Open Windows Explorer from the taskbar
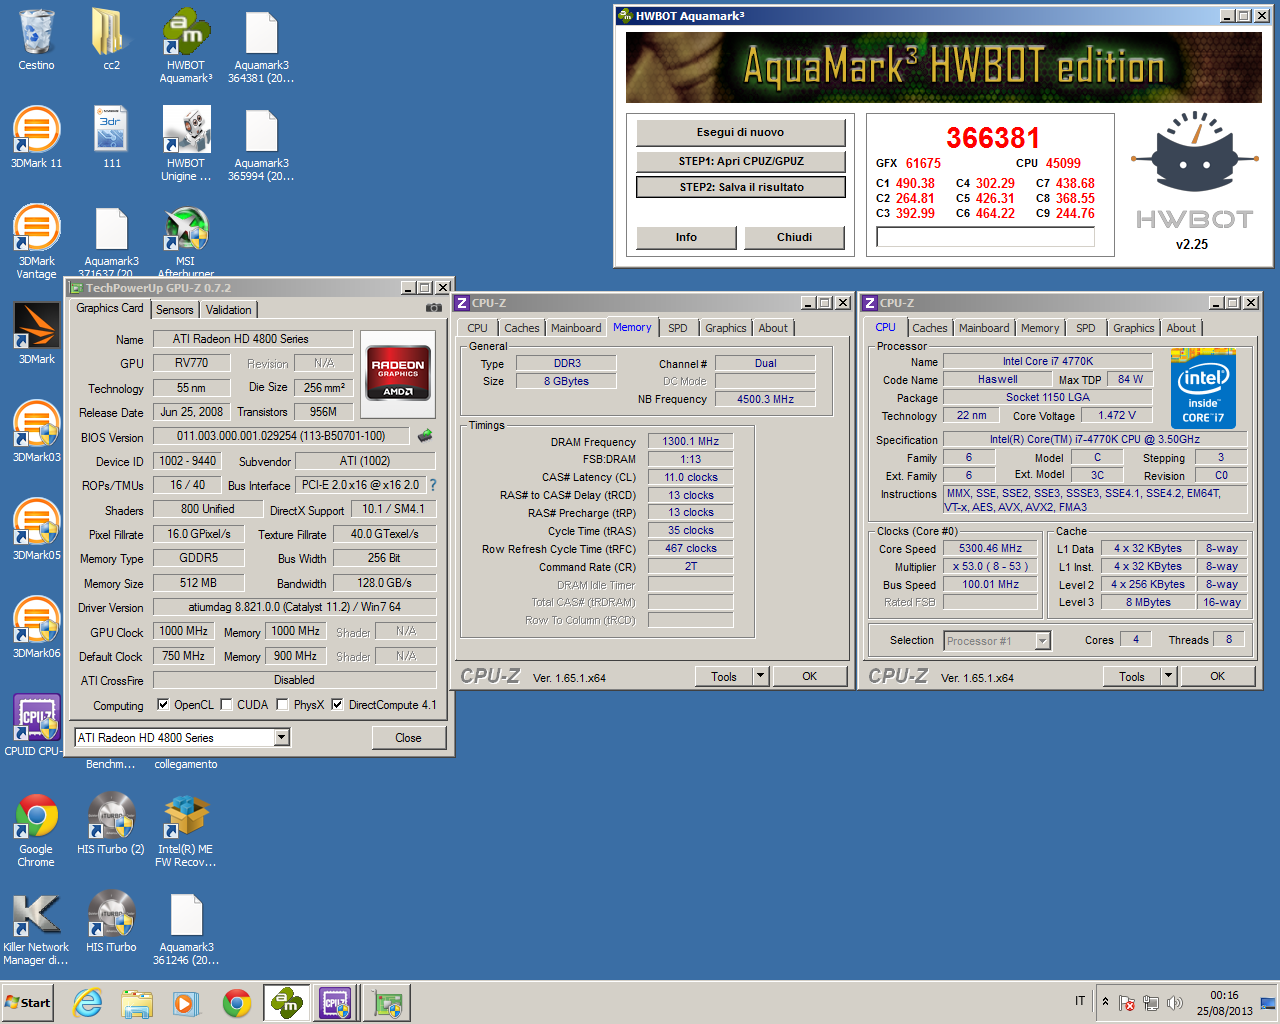Image resolution: width=1280 pixels, height=1024 pixels. point(137,1003)
